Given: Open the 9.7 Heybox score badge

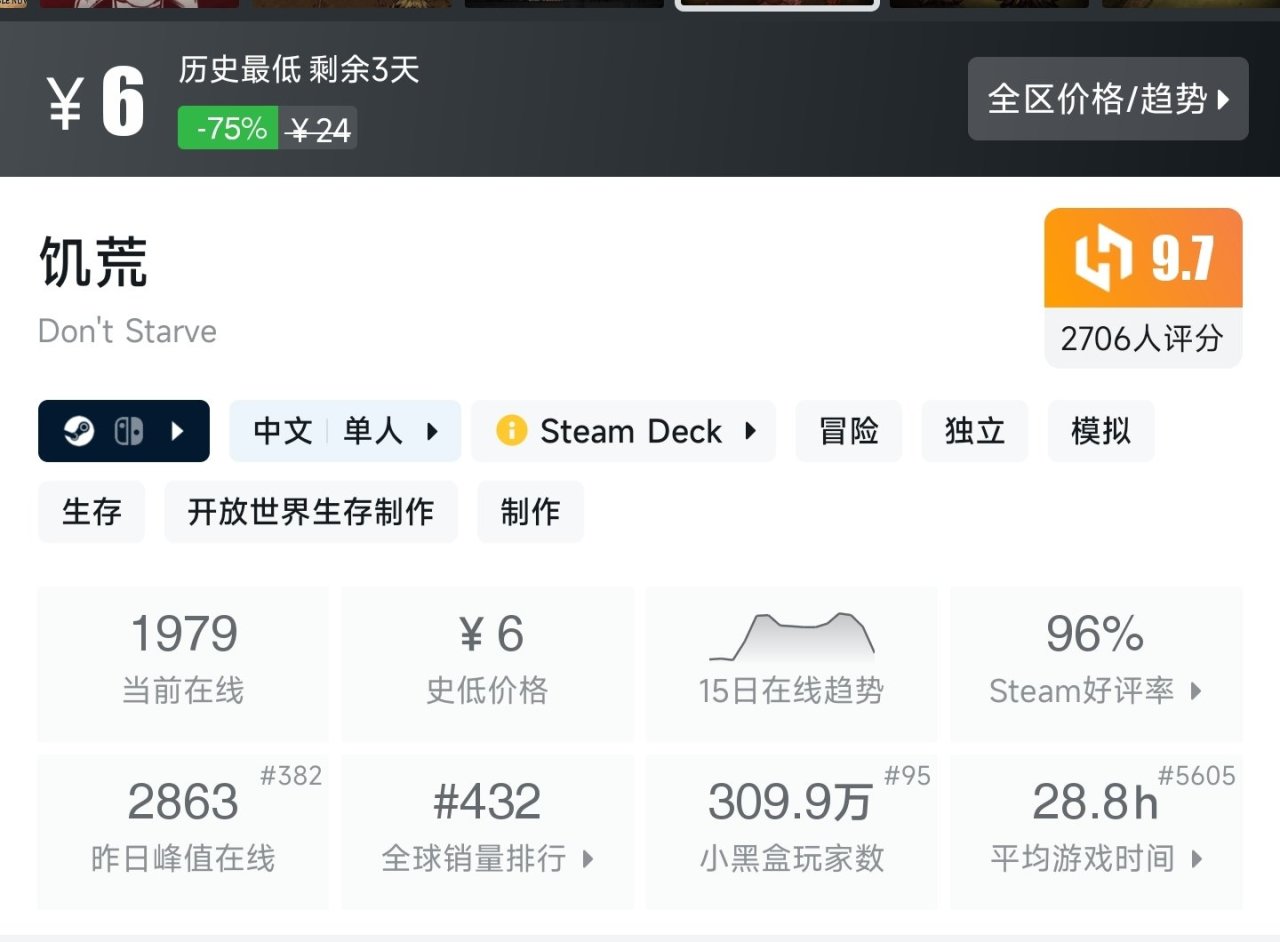Looking at the screenshot, I should (x=1143, y=258).
